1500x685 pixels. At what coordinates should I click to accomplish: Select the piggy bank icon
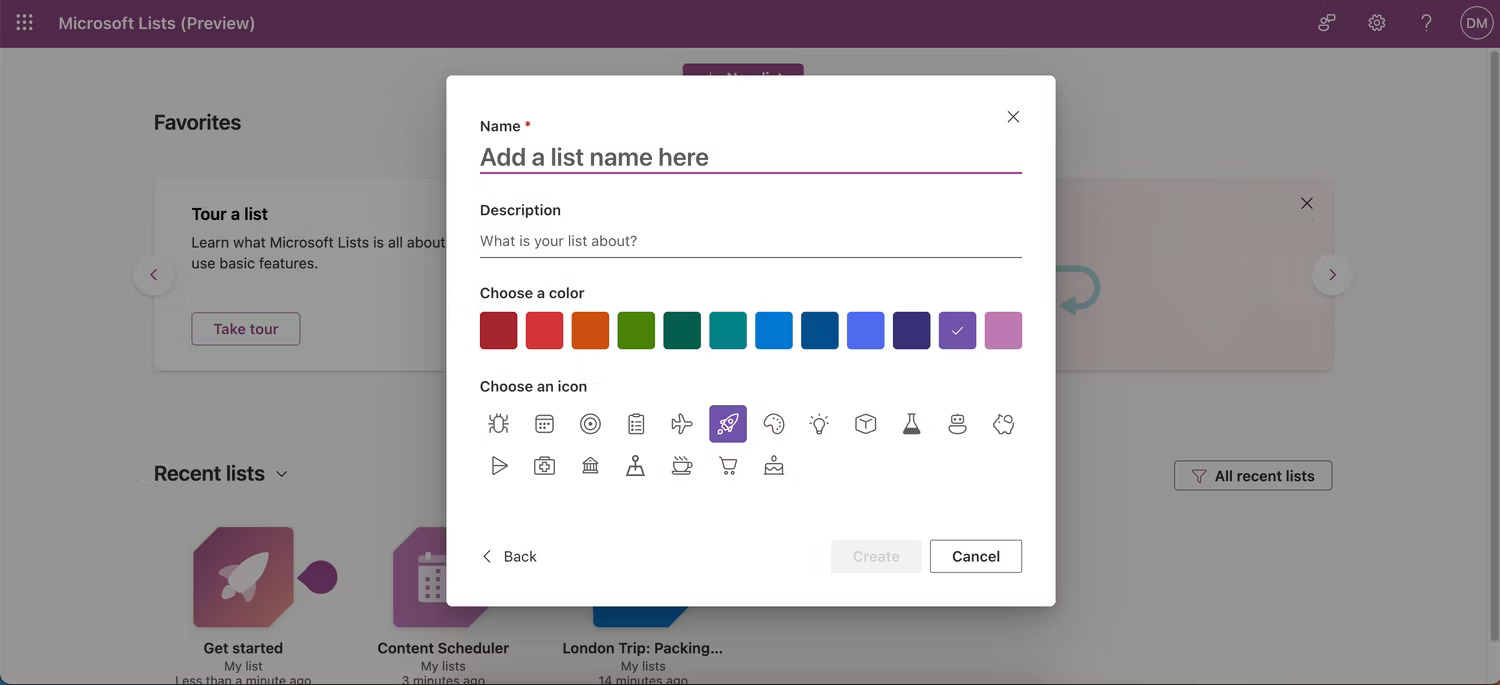coord(1004,424)
